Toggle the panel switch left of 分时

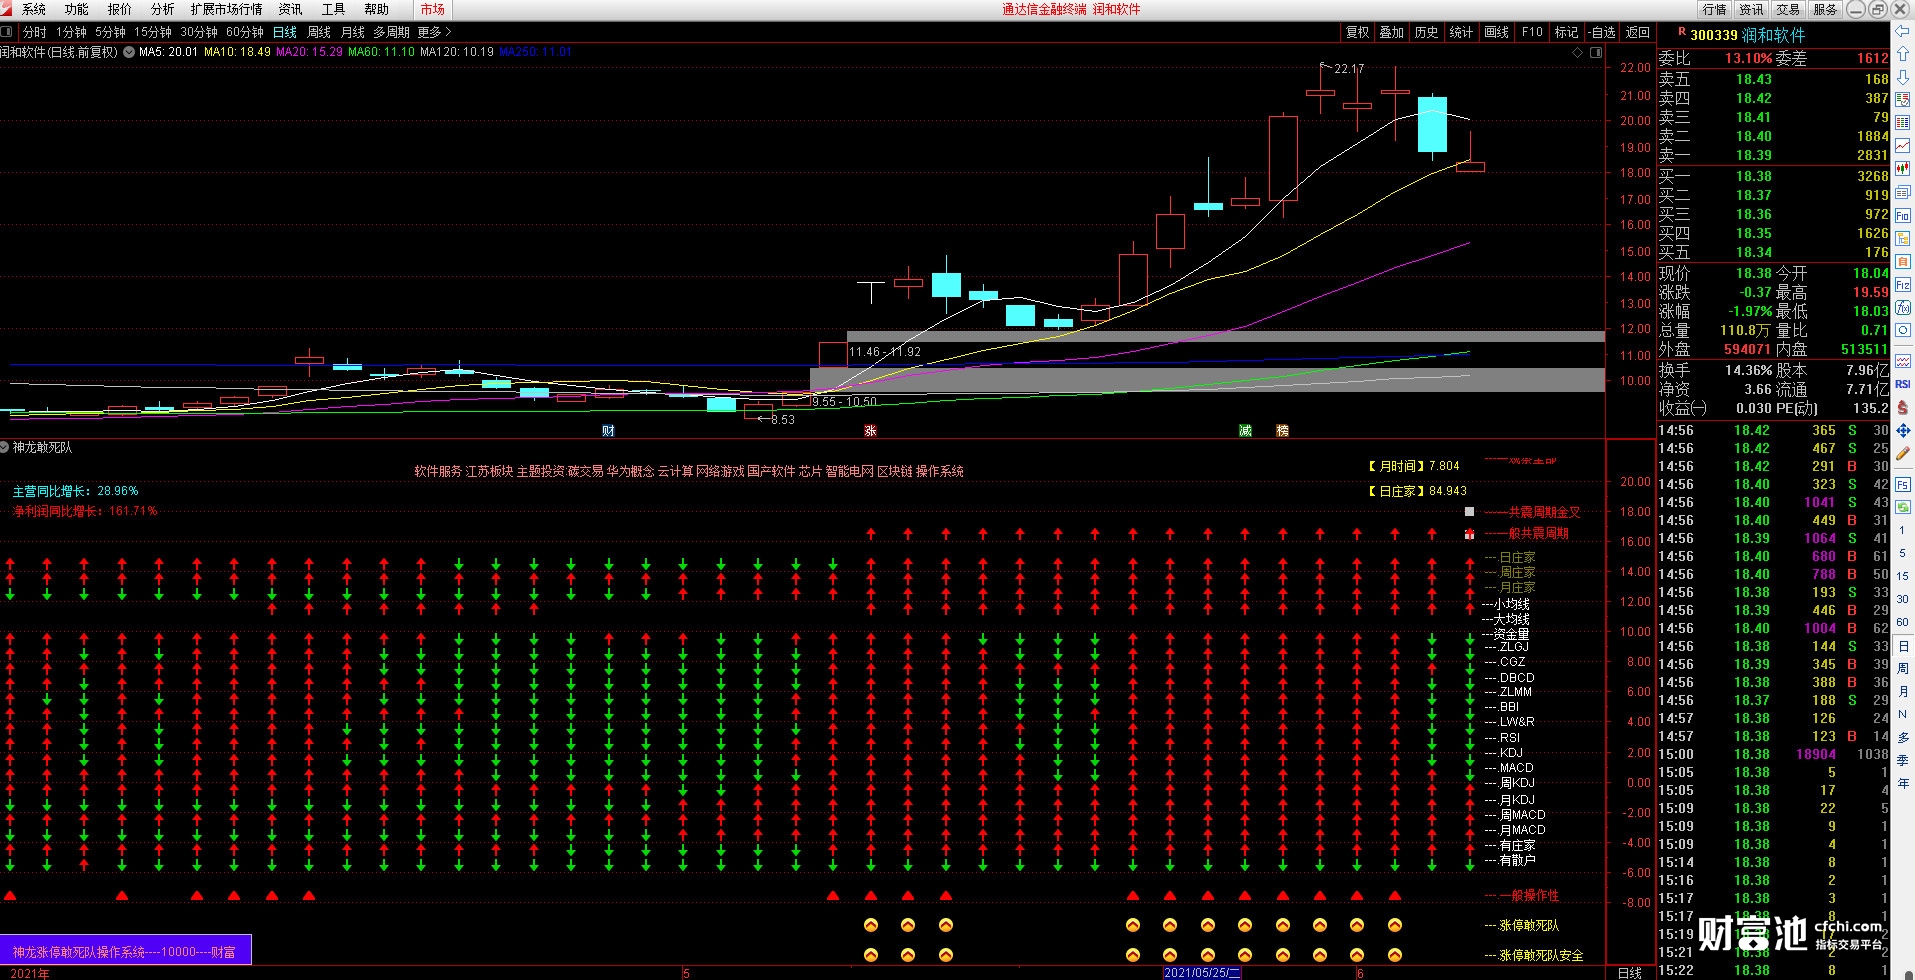pyautogui.click(x=7, y=32)
